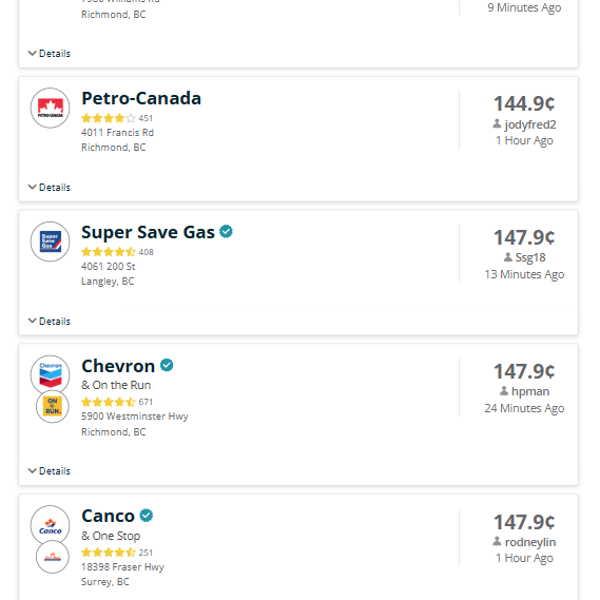Click the 144.9¢ price at Petro-Canada
This screenshot has width=600, height=600.
(x=523, y=104)
